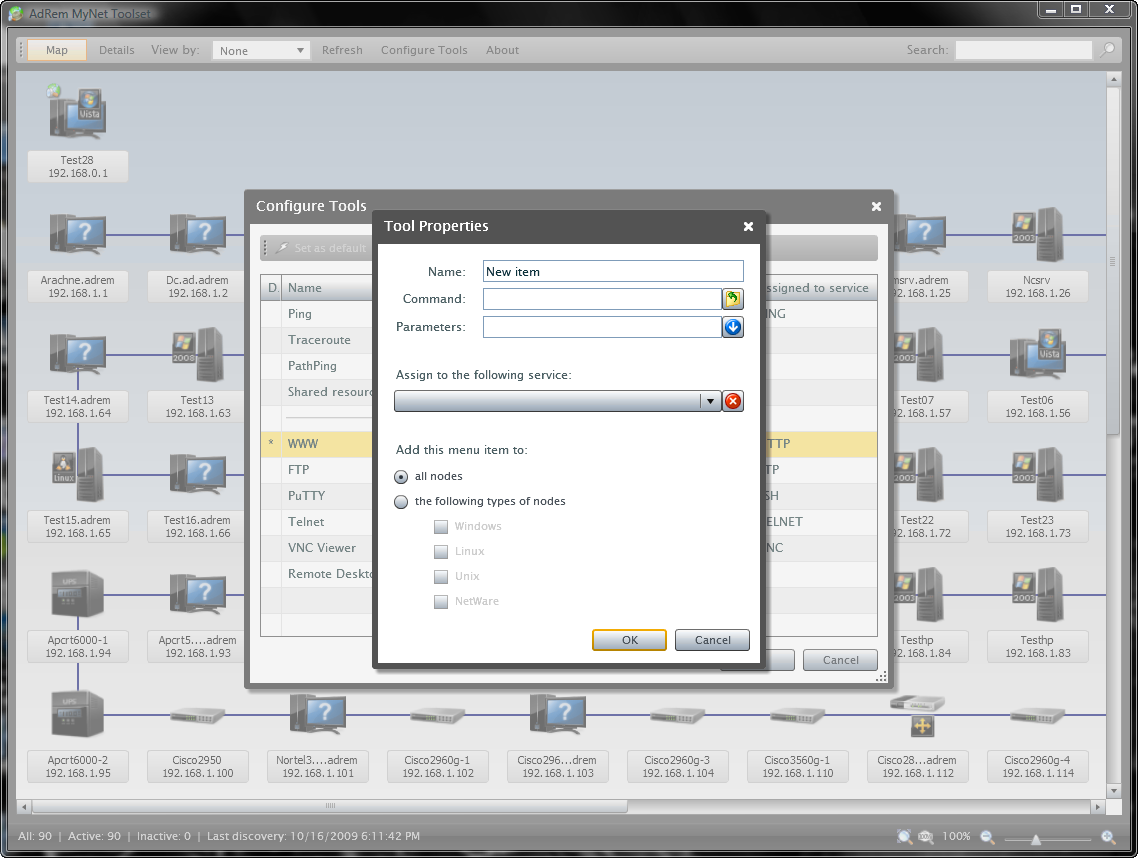The width and height of the screenshot is (1138, 858).
Task: Select the Test16.adrem unknown computer icon
Action: tap(197, 474)
